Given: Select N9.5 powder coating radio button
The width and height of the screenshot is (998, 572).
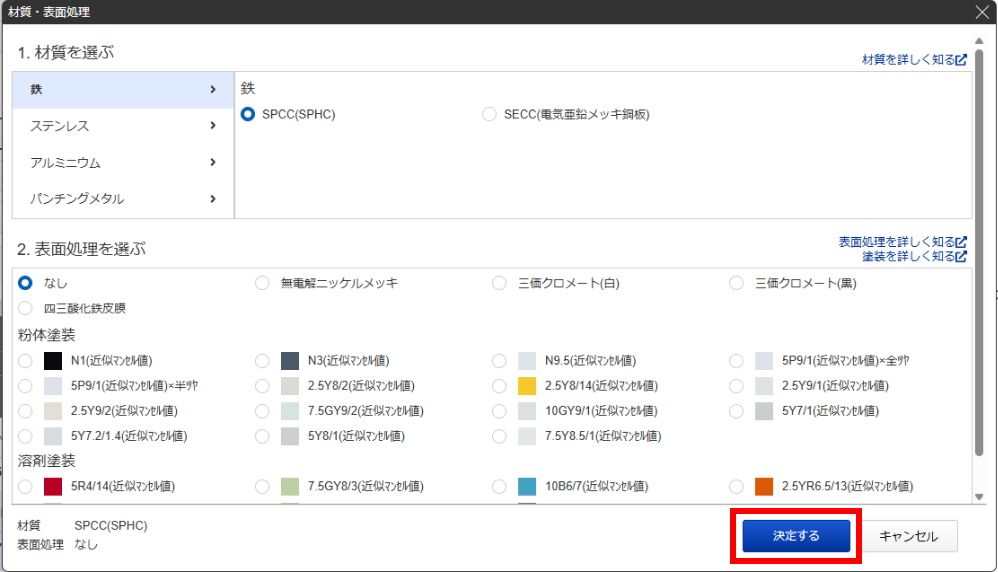Looking at the screenshot, I should pyautogui.click(x=500, y=361).
